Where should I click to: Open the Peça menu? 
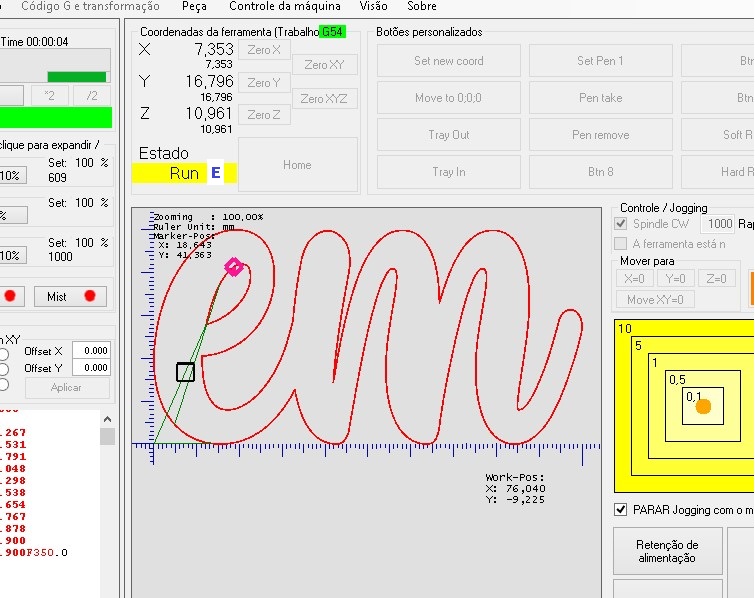click(x=194, y=6)
